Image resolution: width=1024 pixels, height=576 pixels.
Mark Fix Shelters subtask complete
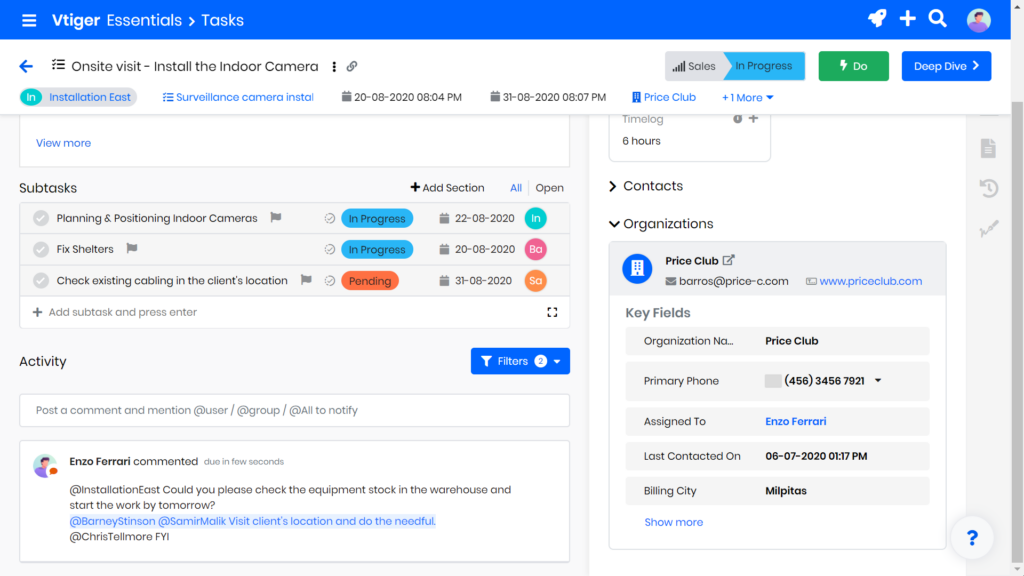coord(41,249)
